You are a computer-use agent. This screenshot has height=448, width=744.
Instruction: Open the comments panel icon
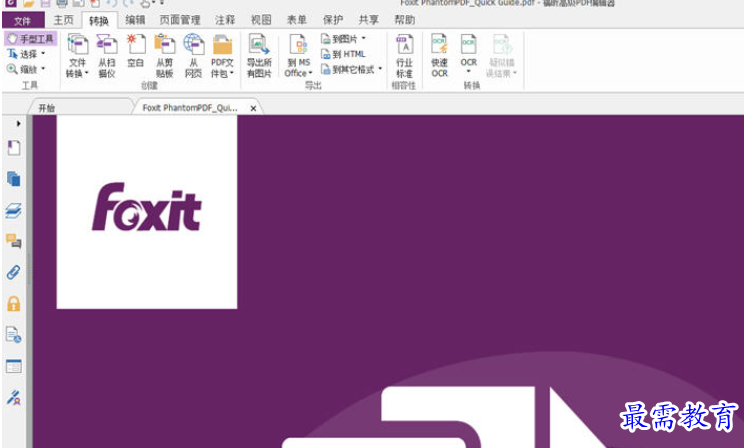pyautogui.click(x=14, y=241)
